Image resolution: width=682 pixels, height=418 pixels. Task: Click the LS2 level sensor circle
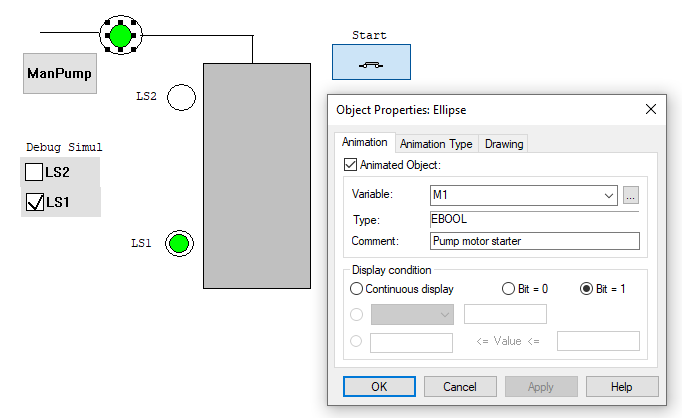click(x=181, y=97)
